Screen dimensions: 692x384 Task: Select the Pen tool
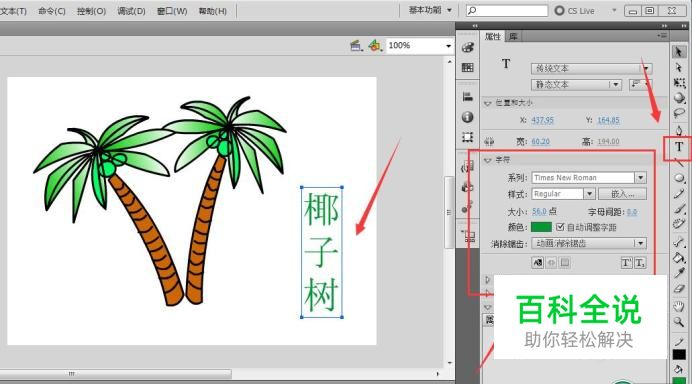[x=679, y=130]
